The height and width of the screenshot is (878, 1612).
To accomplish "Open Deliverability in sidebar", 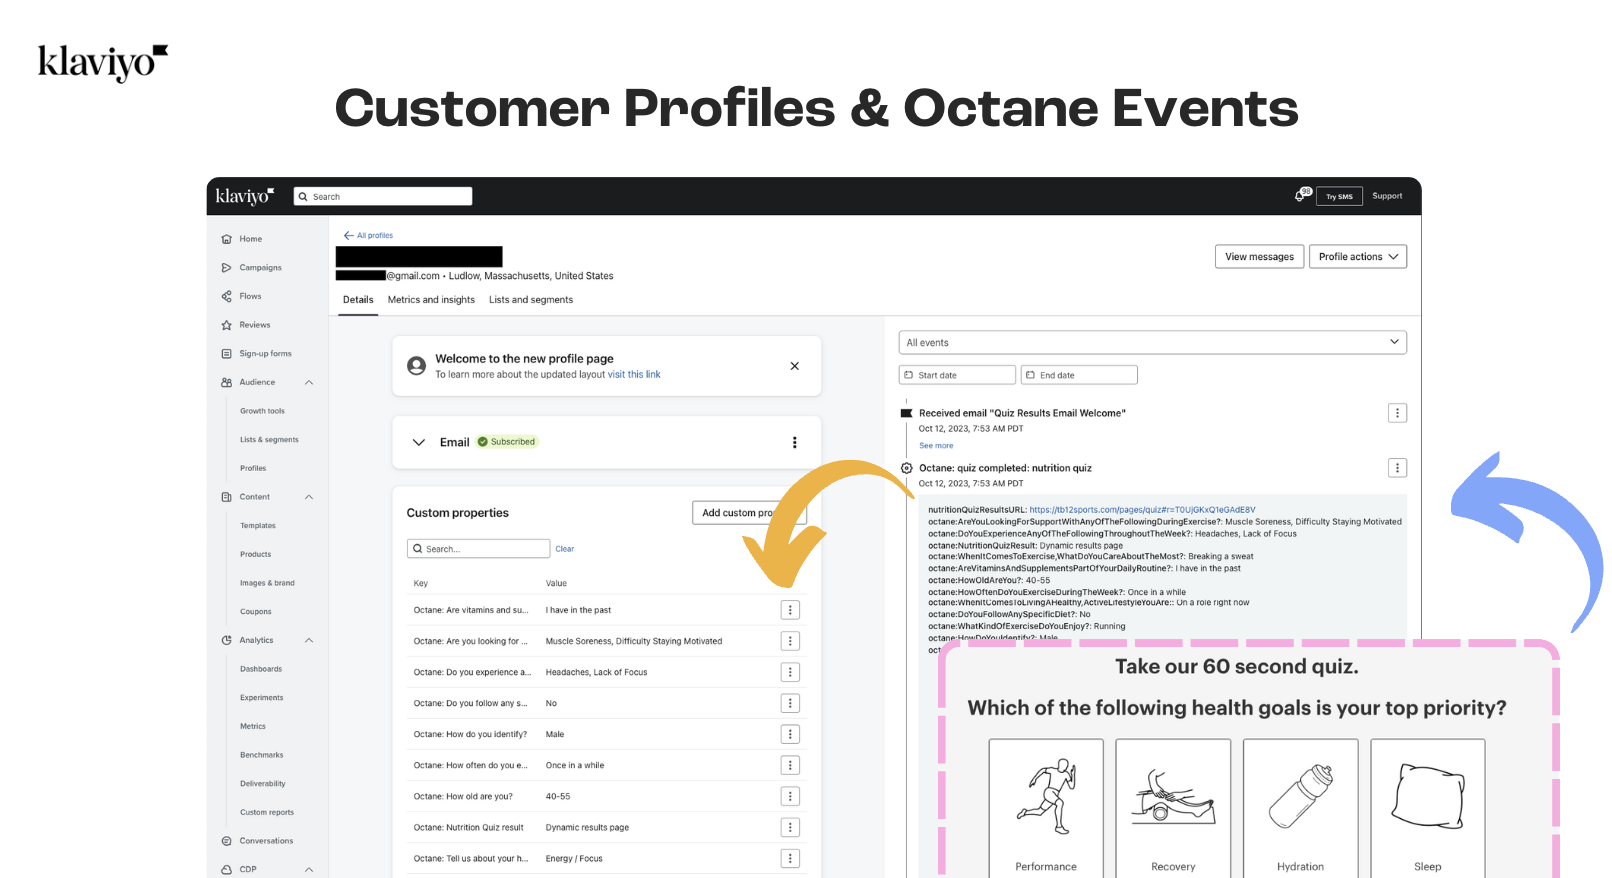I will pos(263,784).
